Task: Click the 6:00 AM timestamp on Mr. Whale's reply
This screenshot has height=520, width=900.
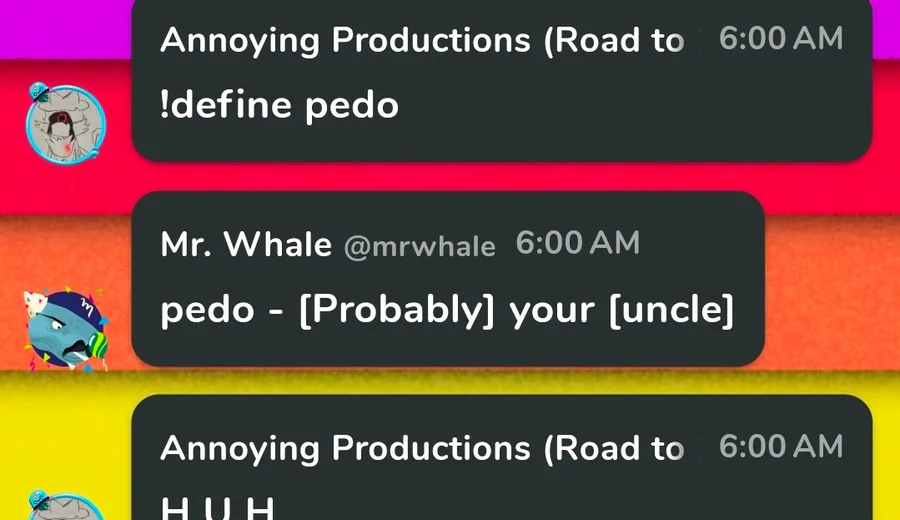Action: 577,244
